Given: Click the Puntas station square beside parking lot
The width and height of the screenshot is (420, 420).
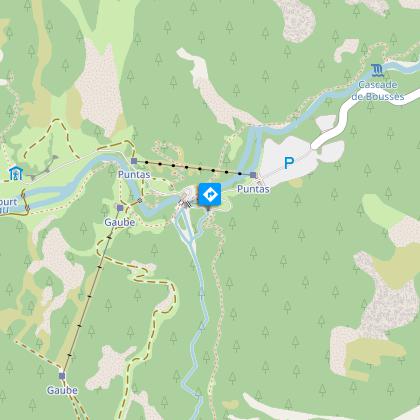Looking at the screenshot, I should pyautogui.click(x=253, y=175).
